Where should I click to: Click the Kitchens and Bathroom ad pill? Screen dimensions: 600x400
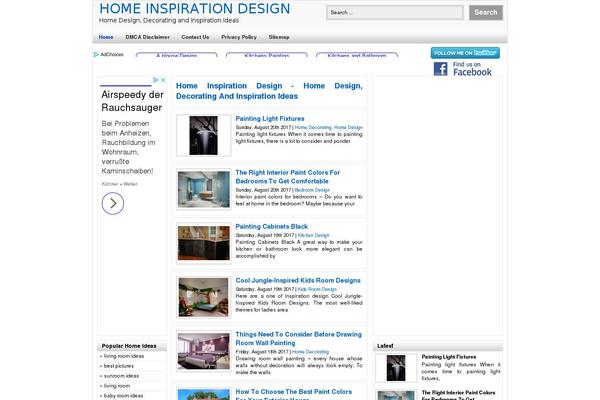tap(357, 55)
